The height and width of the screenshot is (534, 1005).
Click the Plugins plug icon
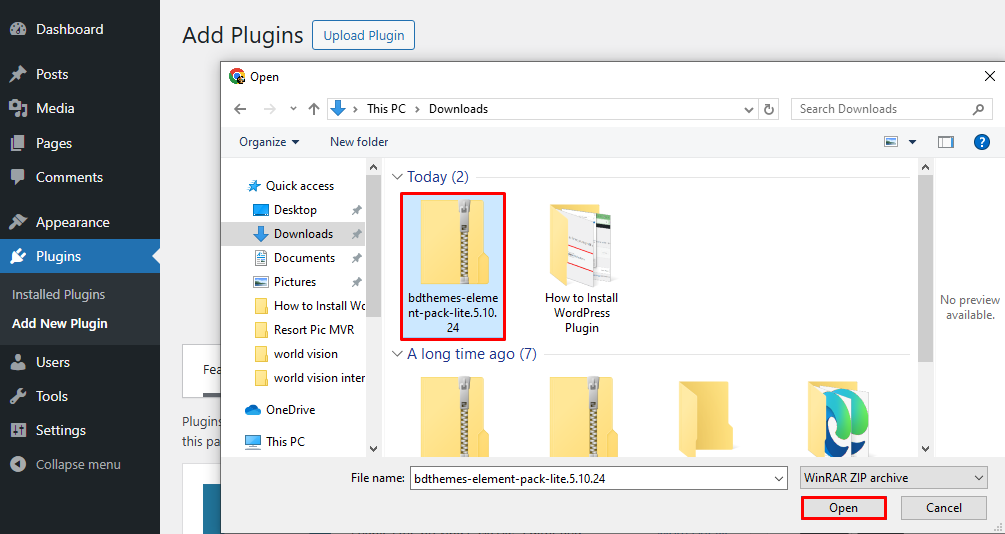click(18, 256)
